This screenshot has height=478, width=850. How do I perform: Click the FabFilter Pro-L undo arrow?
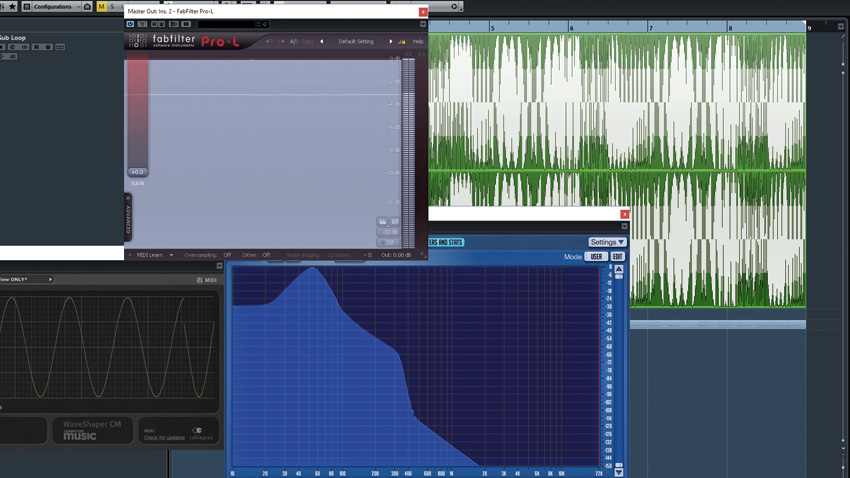(x=269, y=42)
